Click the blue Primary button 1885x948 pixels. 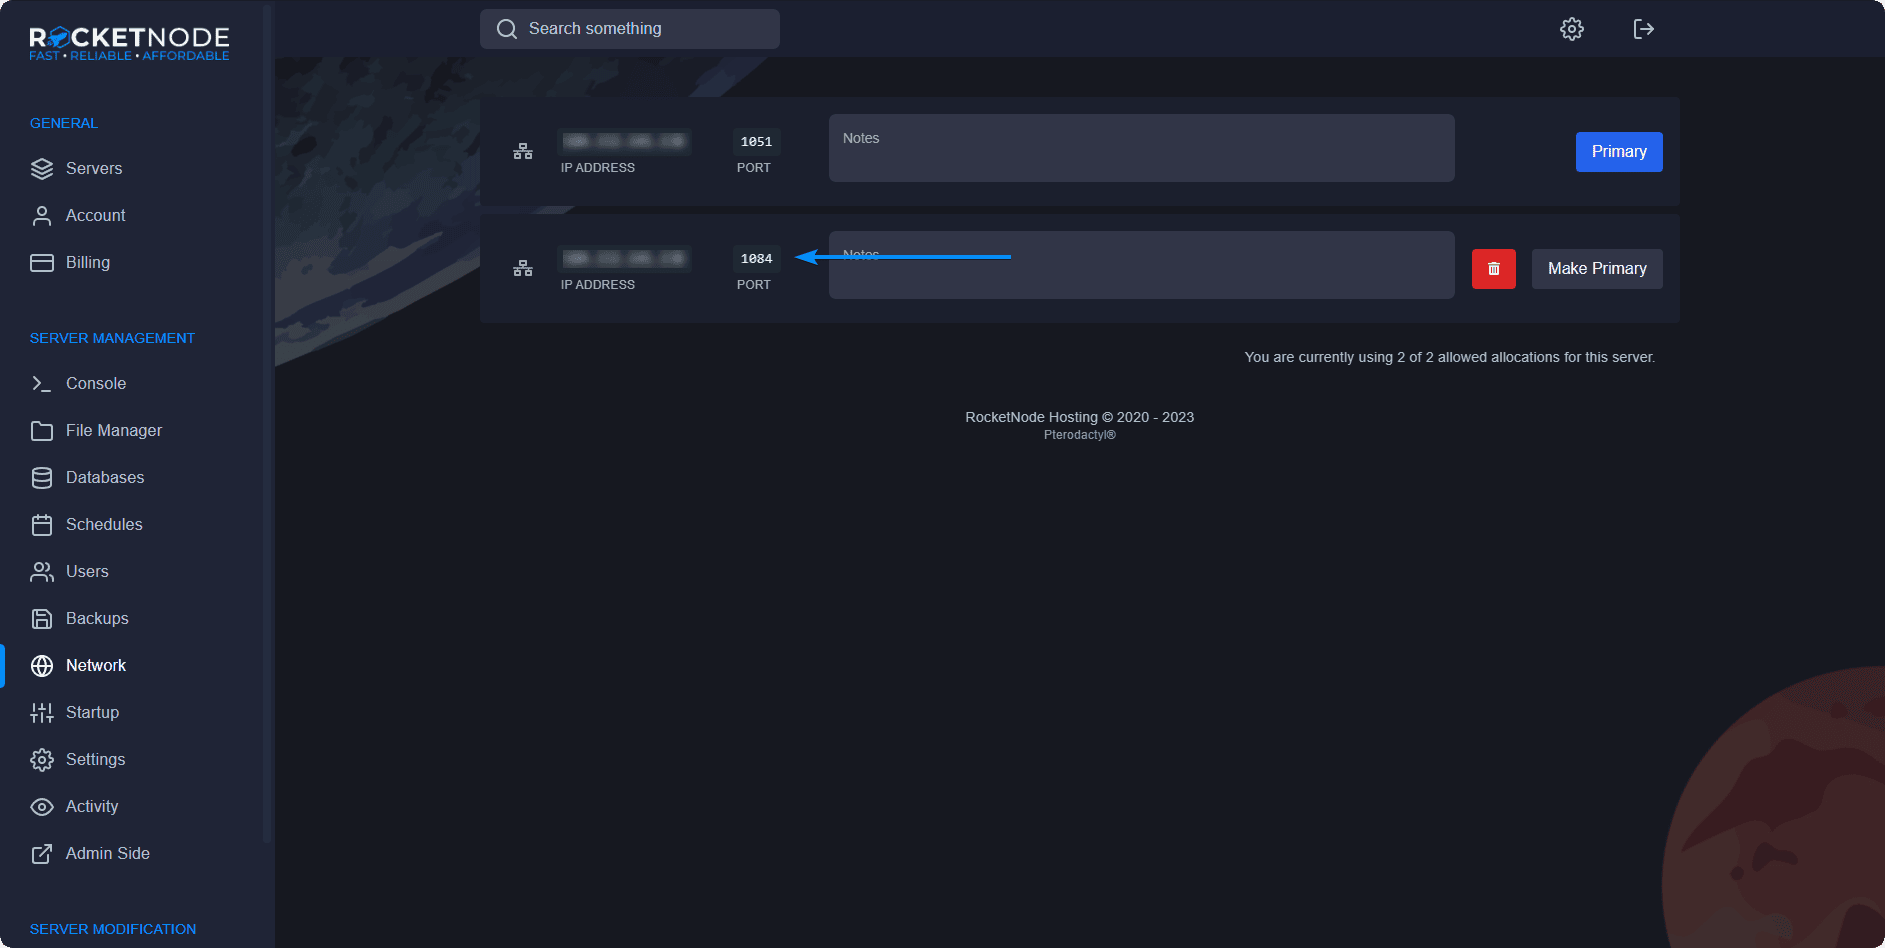[x=1618, y=152]
